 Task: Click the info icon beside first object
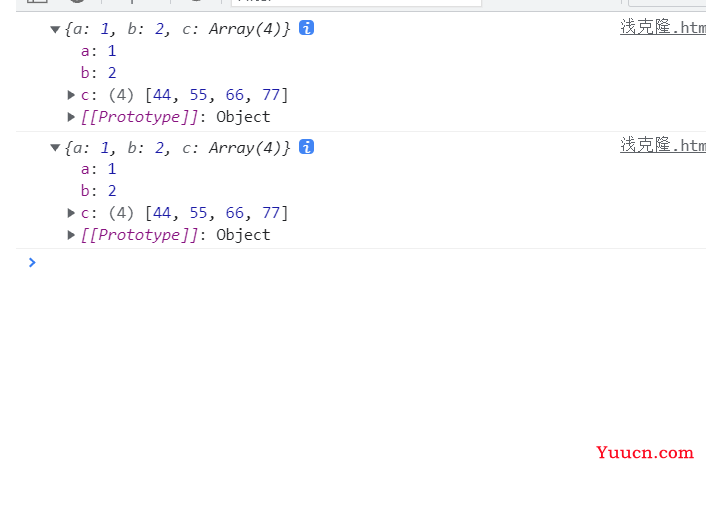pos(307,28)
